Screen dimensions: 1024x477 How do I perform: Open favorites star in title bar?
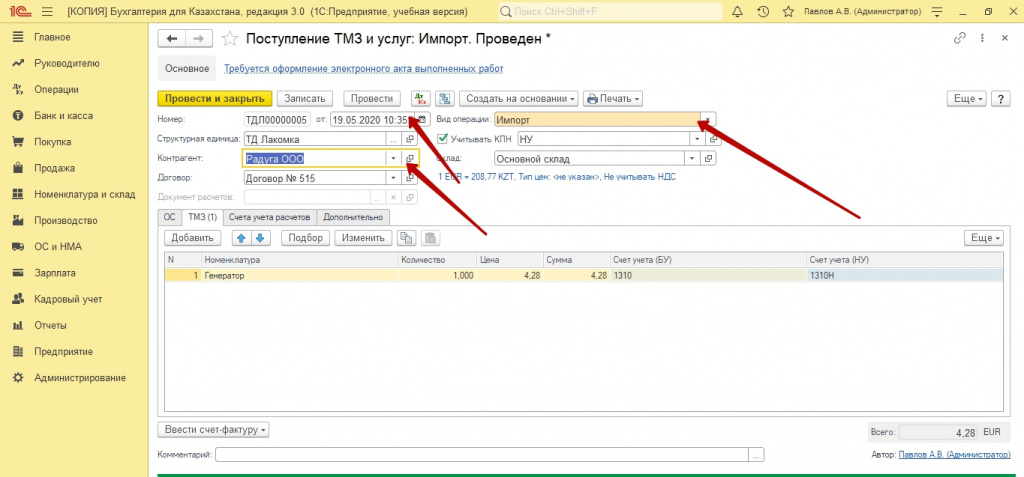pyautogui.click(x=788, y=12)
